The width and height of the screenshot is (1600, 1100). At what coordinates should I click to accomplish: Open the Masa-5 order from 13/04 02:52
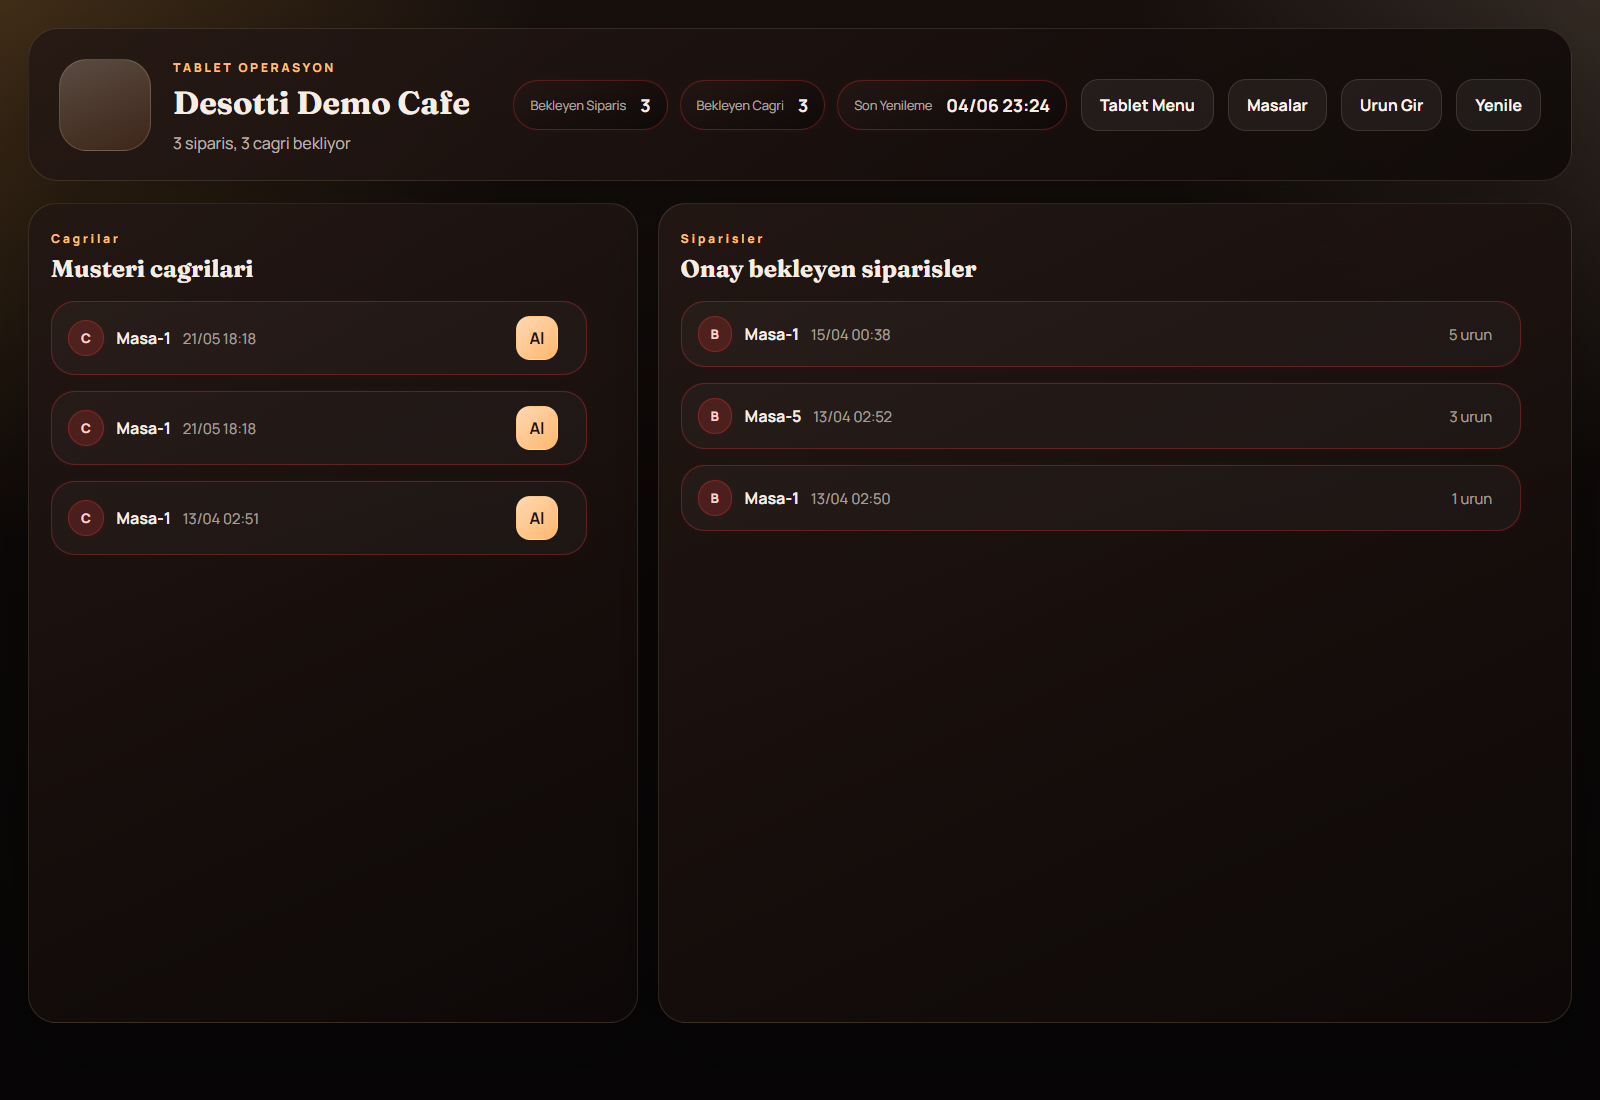(x=1101, y=416)
